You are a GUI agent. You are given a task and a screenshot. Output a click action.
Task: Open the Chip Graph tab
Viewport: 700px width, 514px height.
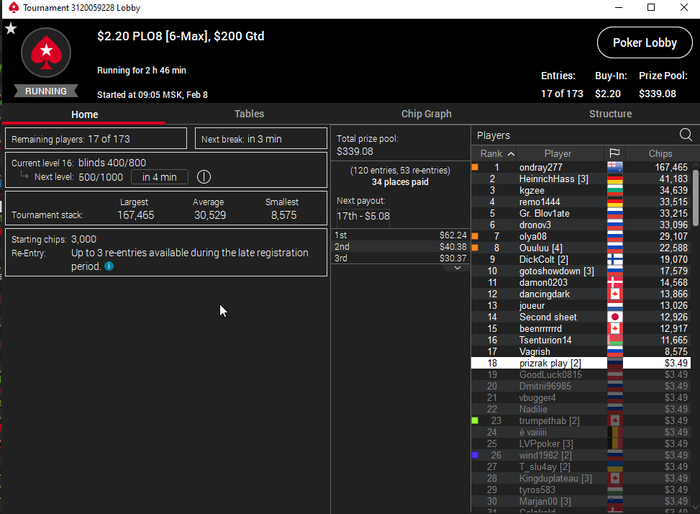[x=426, y=114]
